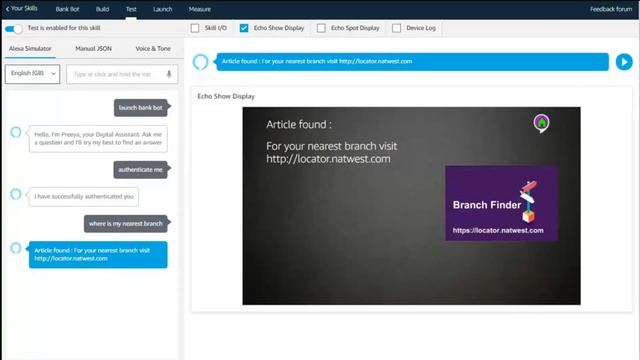Switch to the Manual JSON tab
The image size is (640, 360).
click(x=93, y=49)
